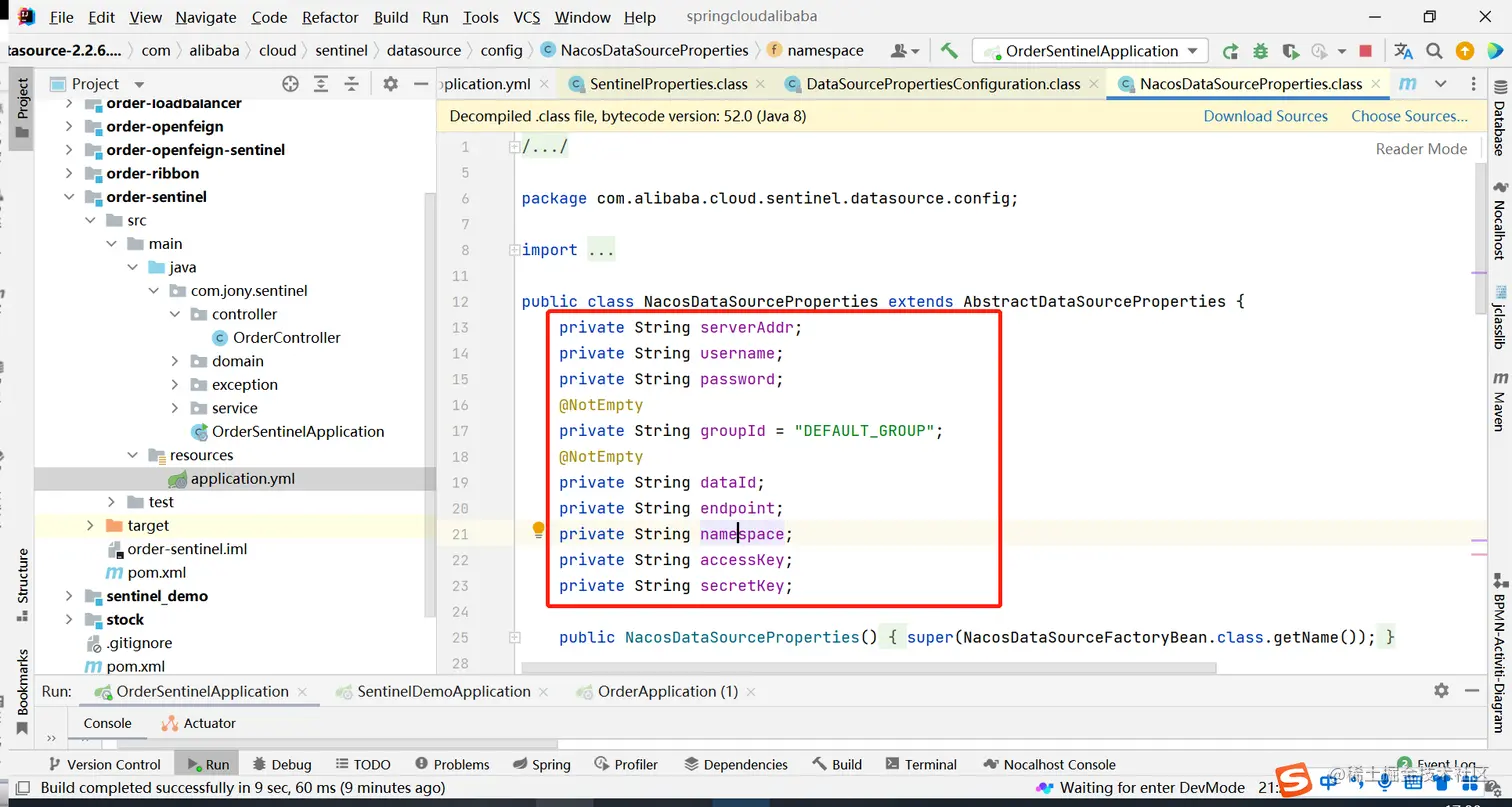This screenshot has height=807, width=1512.
Task: Collapse the order-sentinel module node
Action: pos(69,197)
